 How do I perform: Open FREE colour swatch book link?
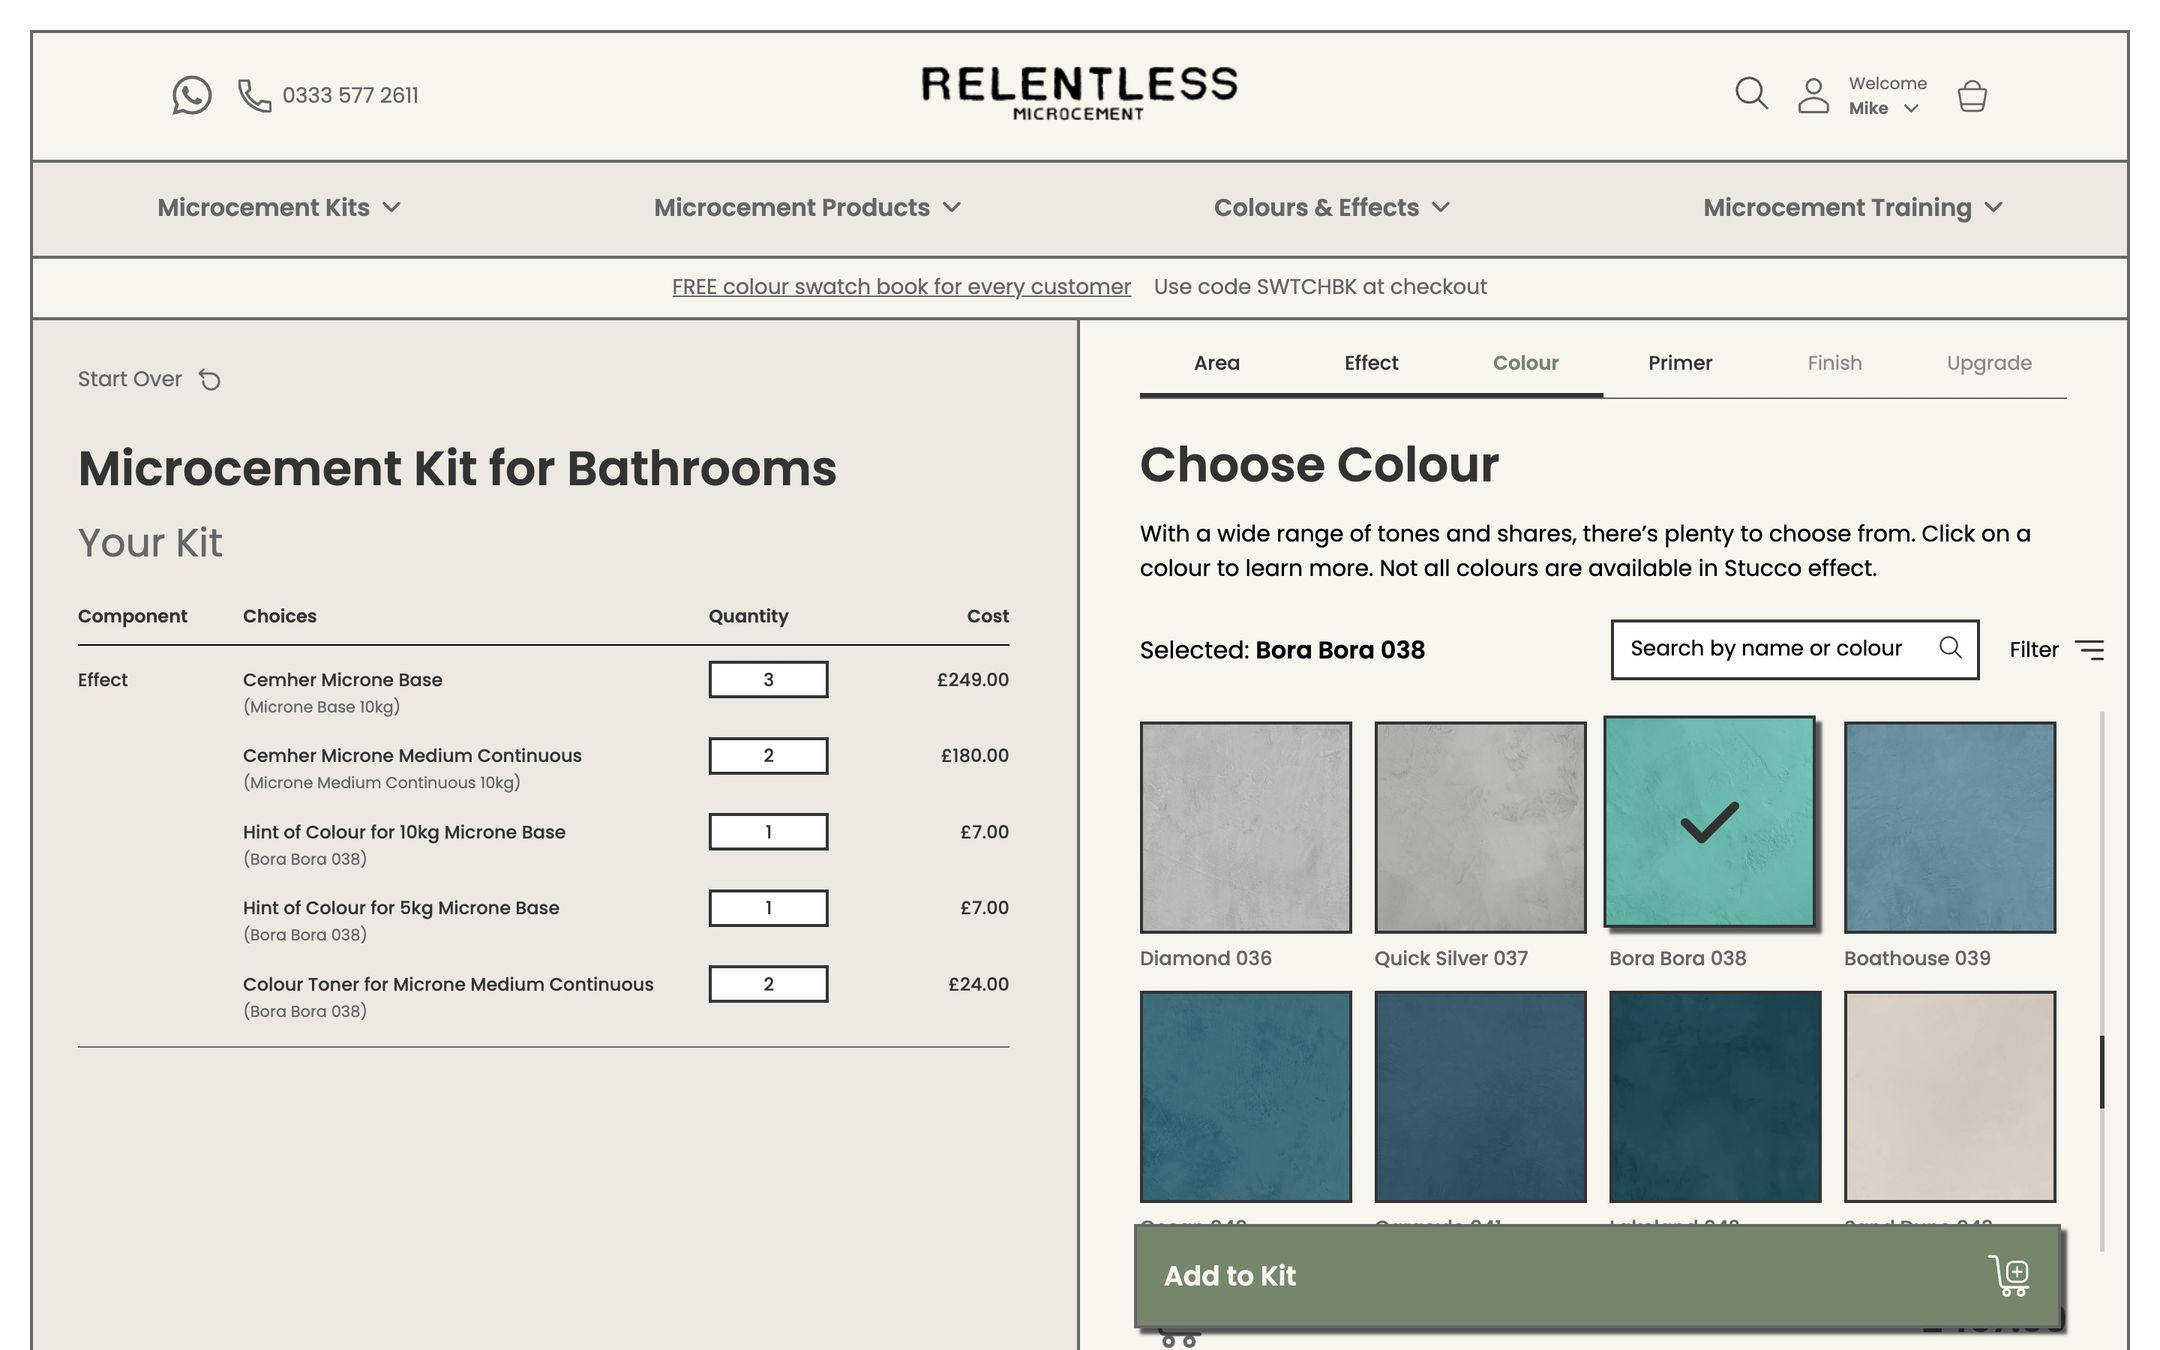click(x=901, y=287)
